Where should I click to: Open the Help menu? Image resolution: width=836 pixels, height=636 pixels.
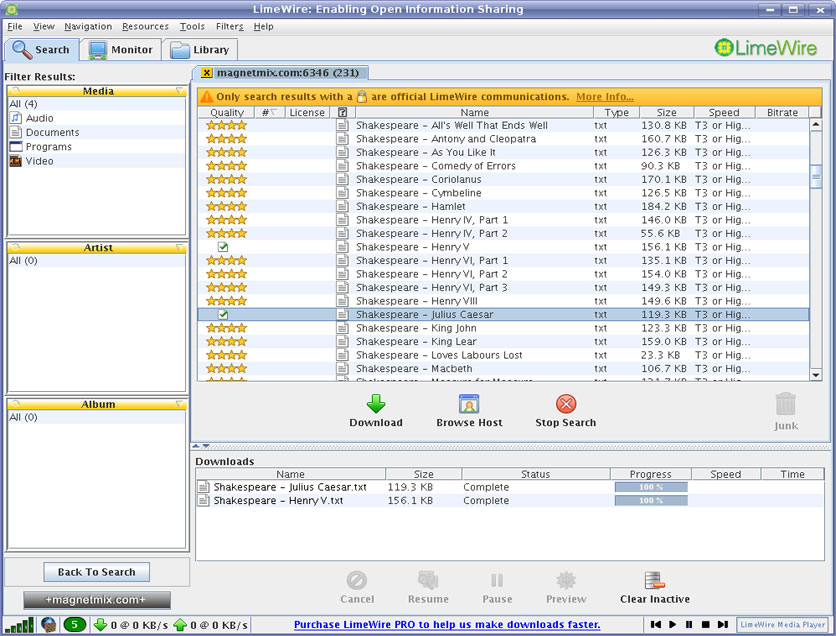263,27
